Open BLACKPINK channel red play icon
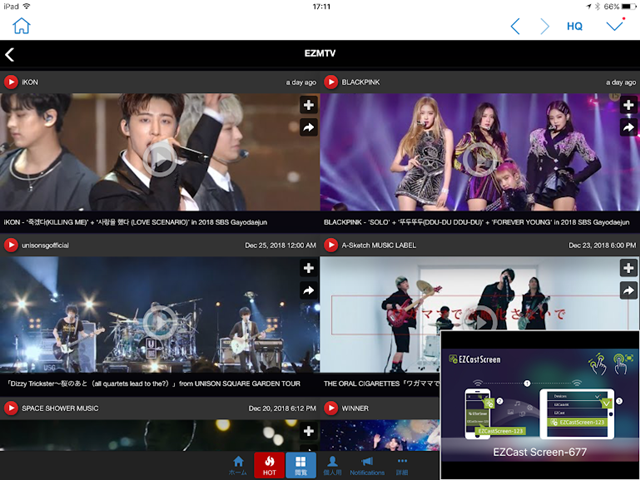The height and width of the screenshot is (480, 640). 331,82
